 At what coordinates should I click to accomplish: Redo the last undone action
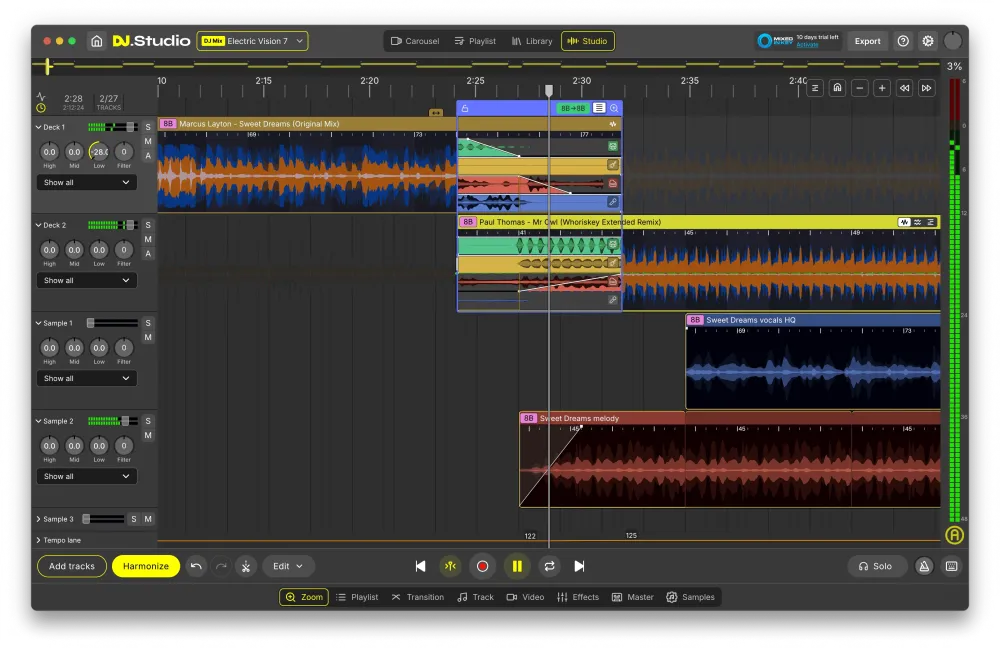(221, 566)
